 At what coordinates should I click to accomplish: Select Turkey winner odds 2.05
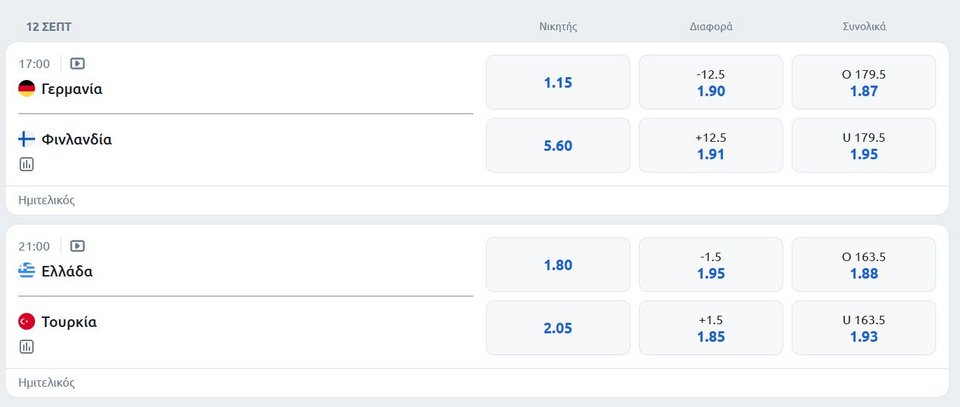click(x=558, y=328)
